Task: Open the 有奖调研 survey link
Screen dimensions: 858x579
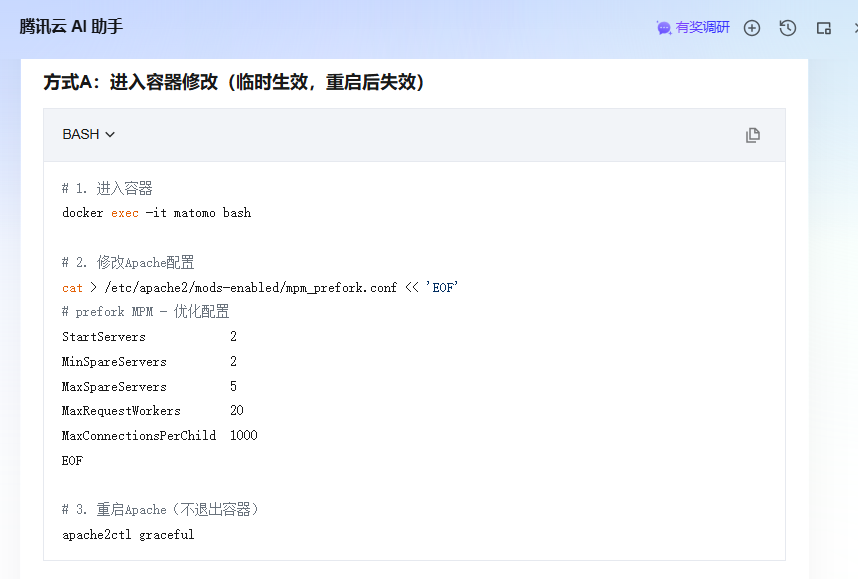Action: (693, 28)
